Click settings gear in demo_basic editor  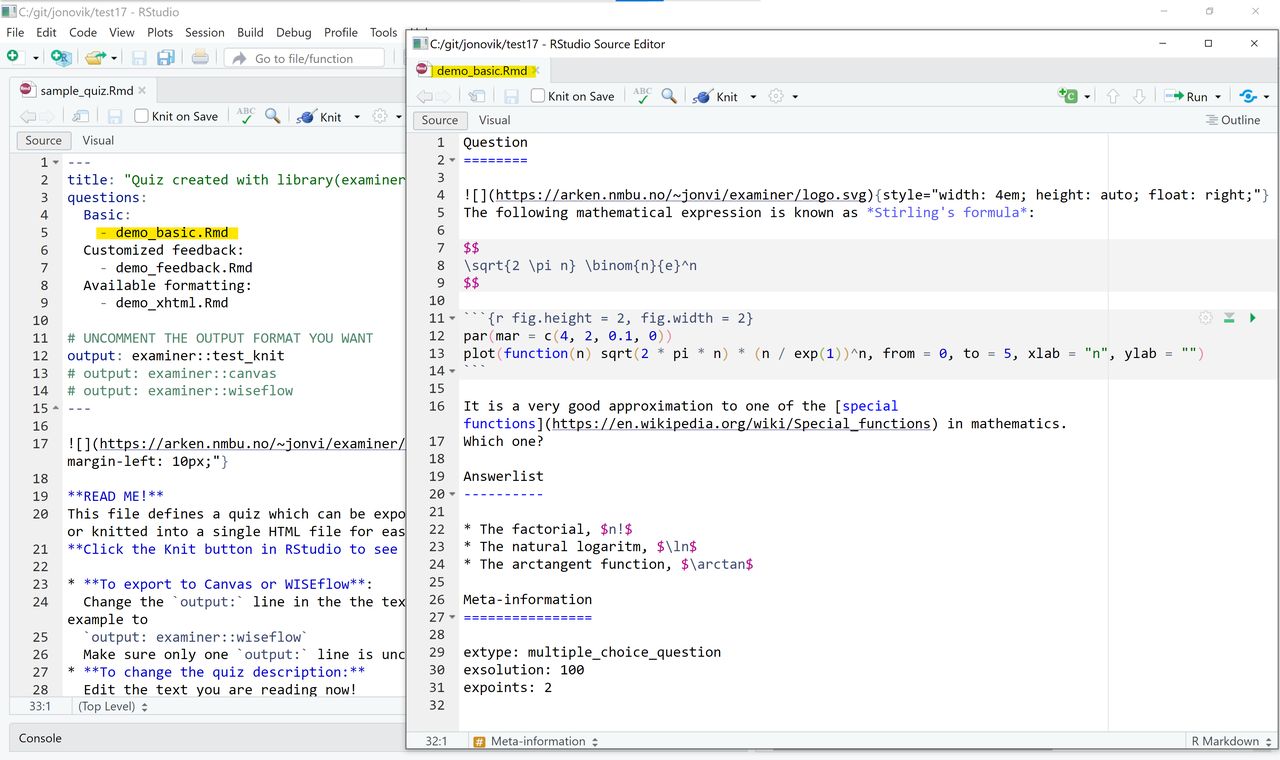[x=776, y=96]
